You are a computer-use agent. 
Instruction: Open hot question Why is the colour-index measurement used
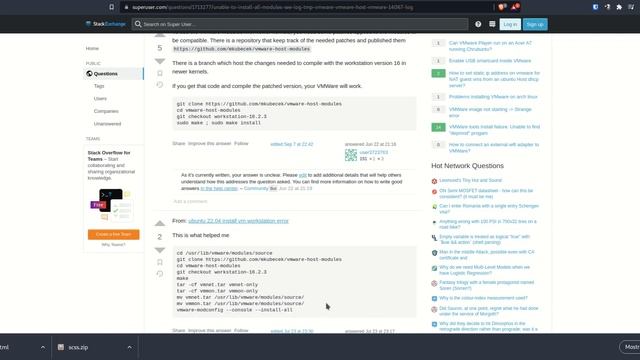pyautogui.click(x=483, y=298)
